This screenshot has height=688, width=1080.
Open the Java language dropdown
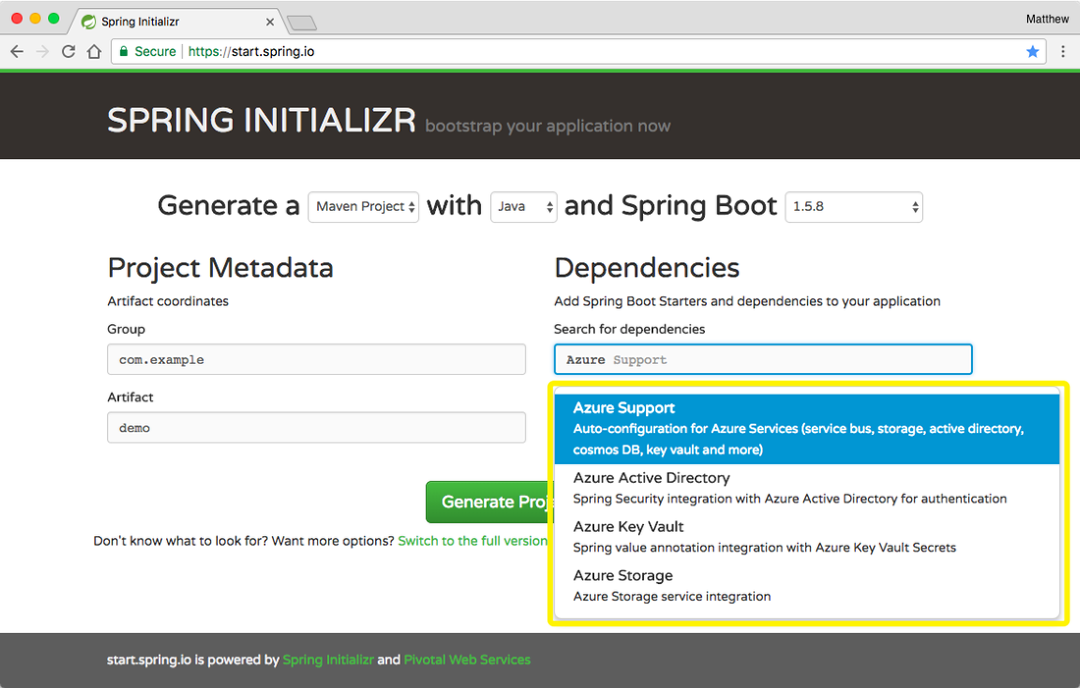(x=523, y=207)
